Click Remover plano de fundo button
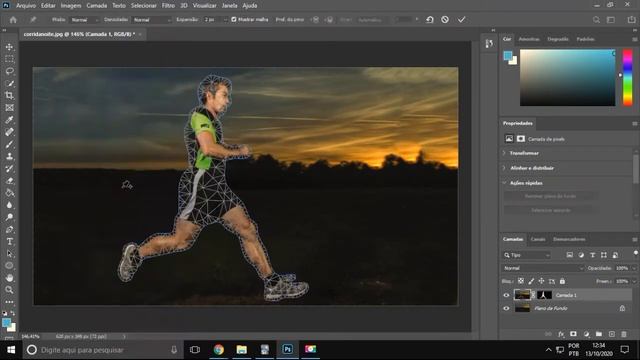 550,196
